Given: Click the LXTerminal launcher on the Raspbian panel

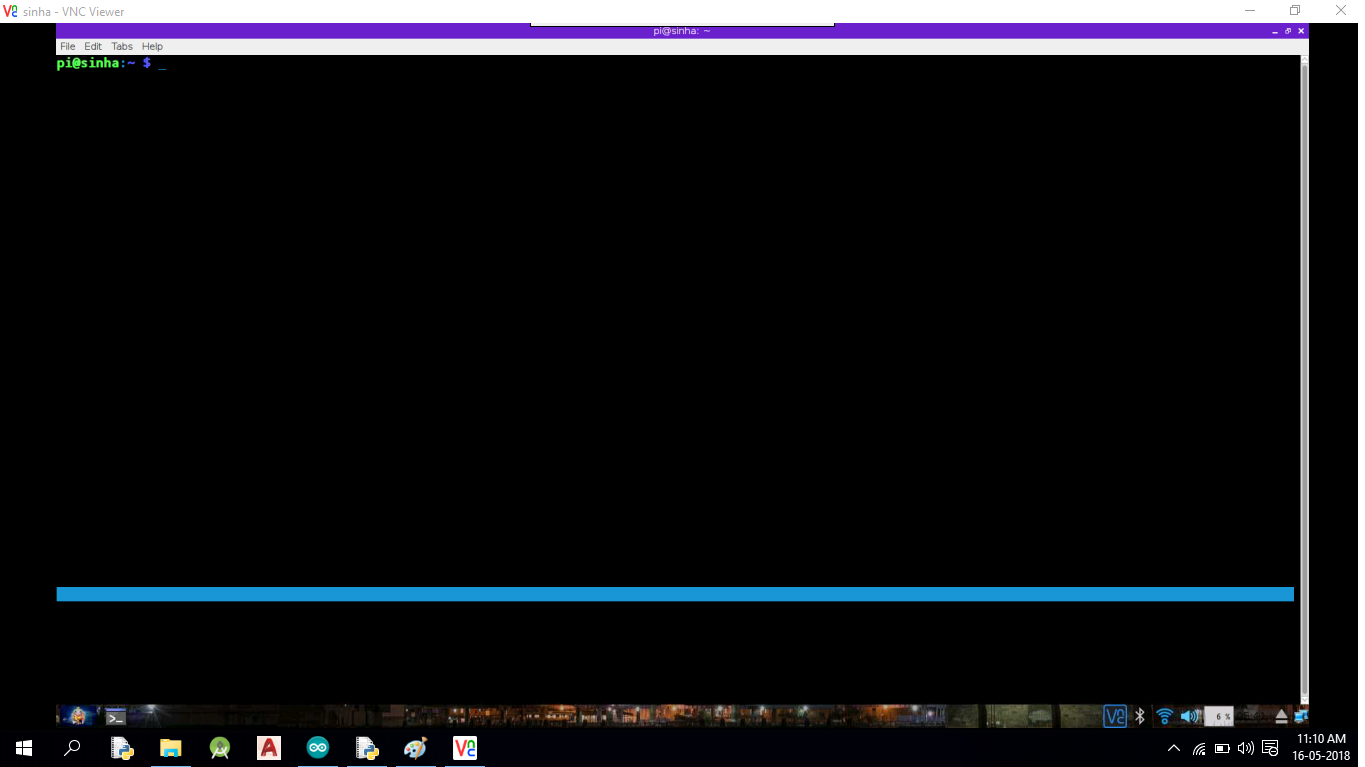Looking at the screenshot, I should pos(114,715).
